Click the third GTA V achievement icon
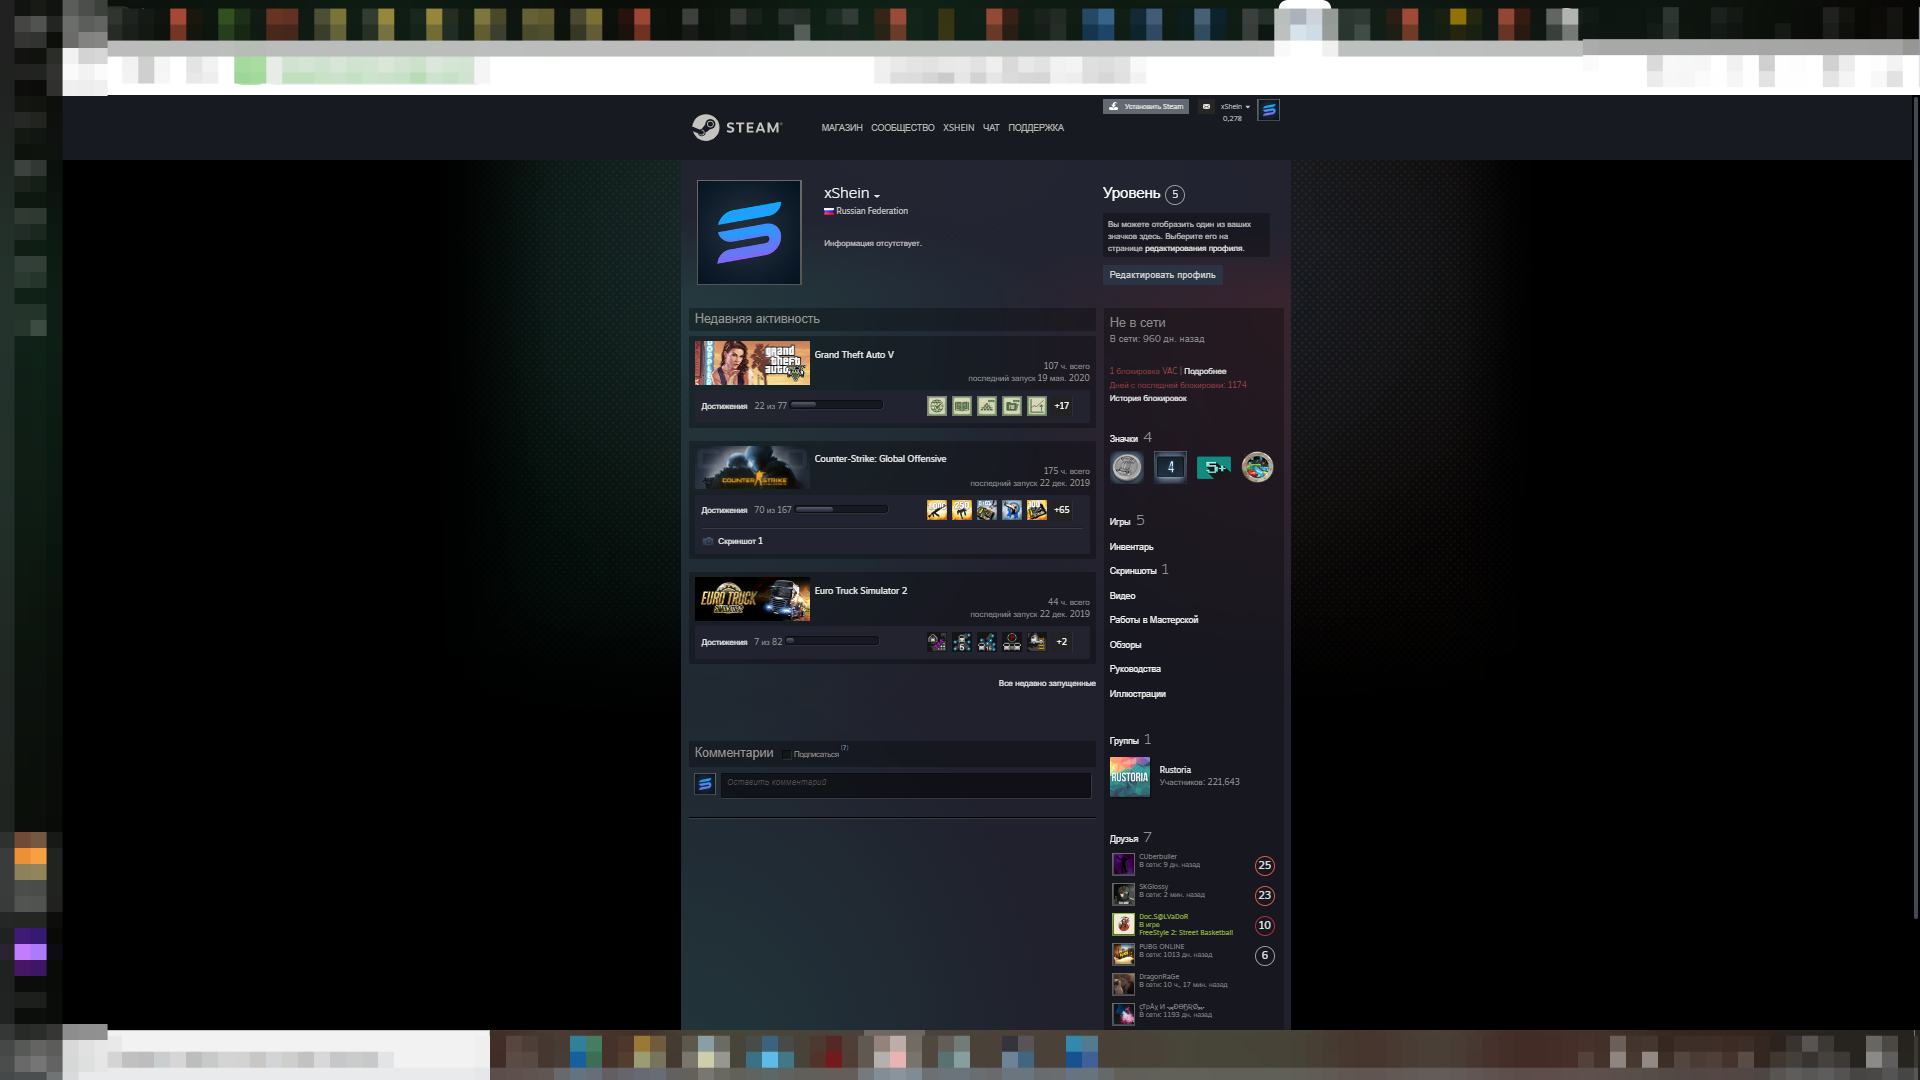1920x1080 pixels. [x=986, y=406]
